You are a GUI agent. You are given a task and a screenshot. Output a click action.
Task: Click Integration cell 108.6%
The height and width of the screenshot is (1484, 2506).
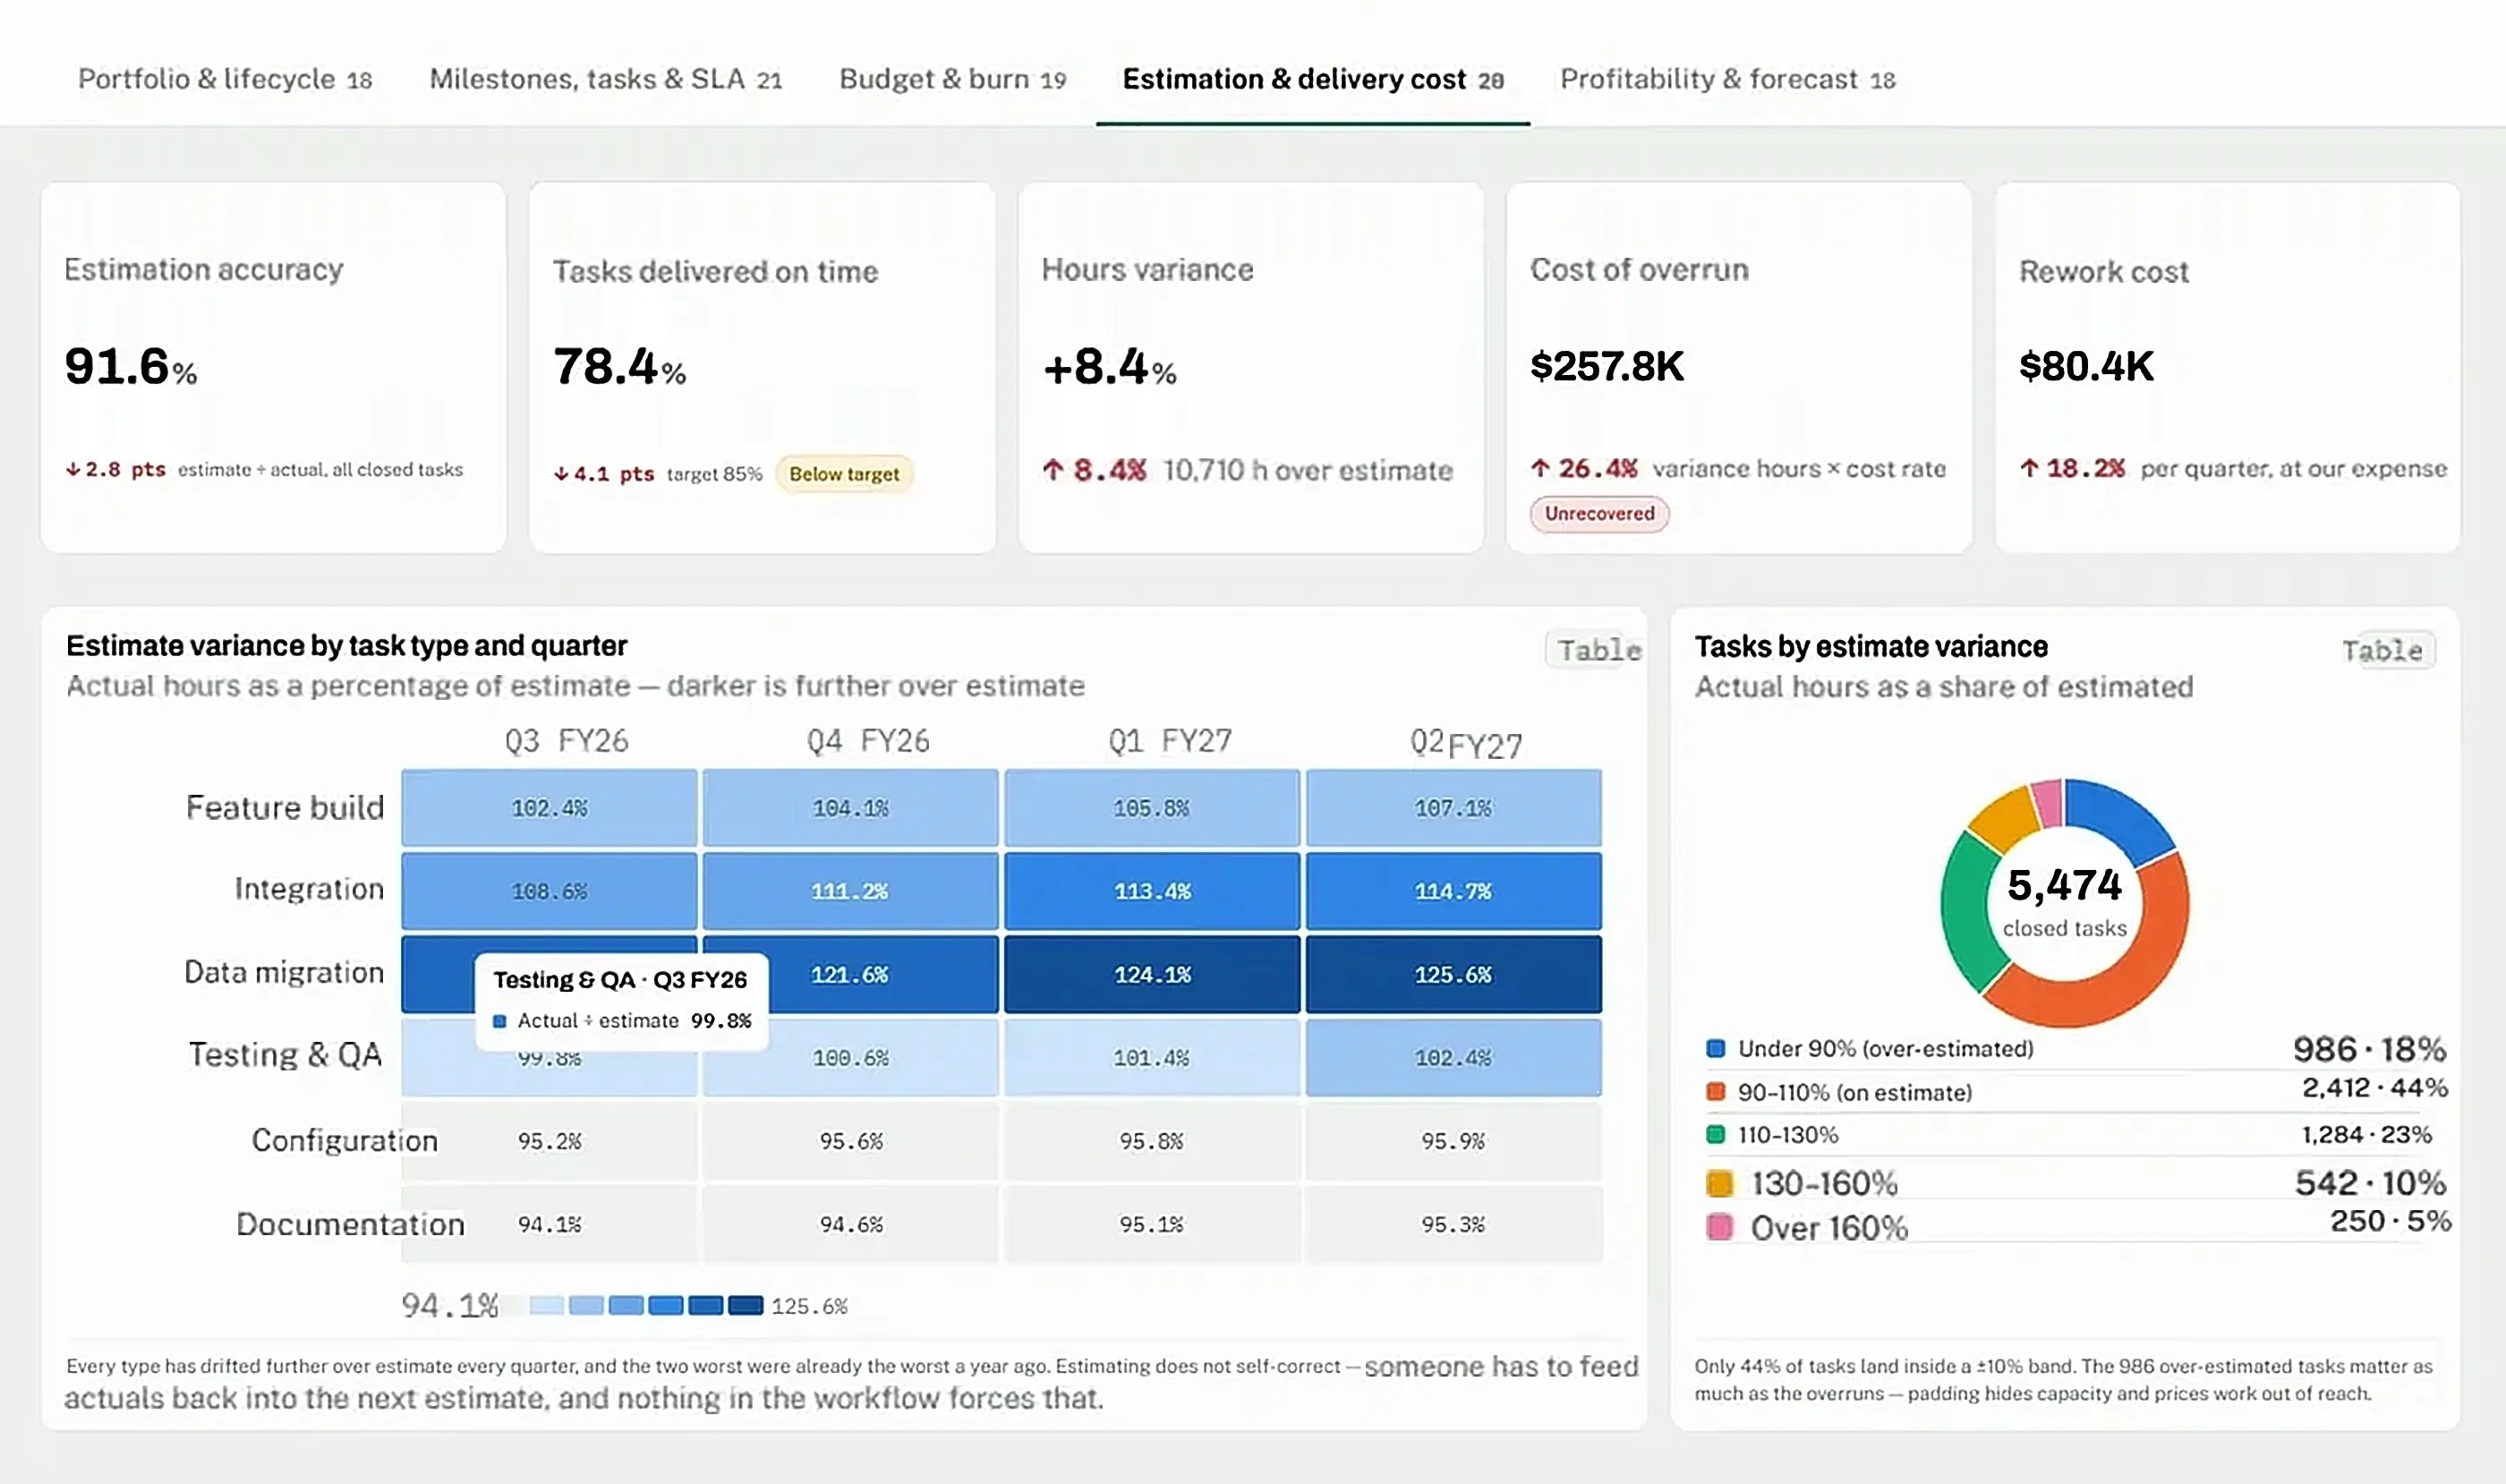click(x=549, y=891)
